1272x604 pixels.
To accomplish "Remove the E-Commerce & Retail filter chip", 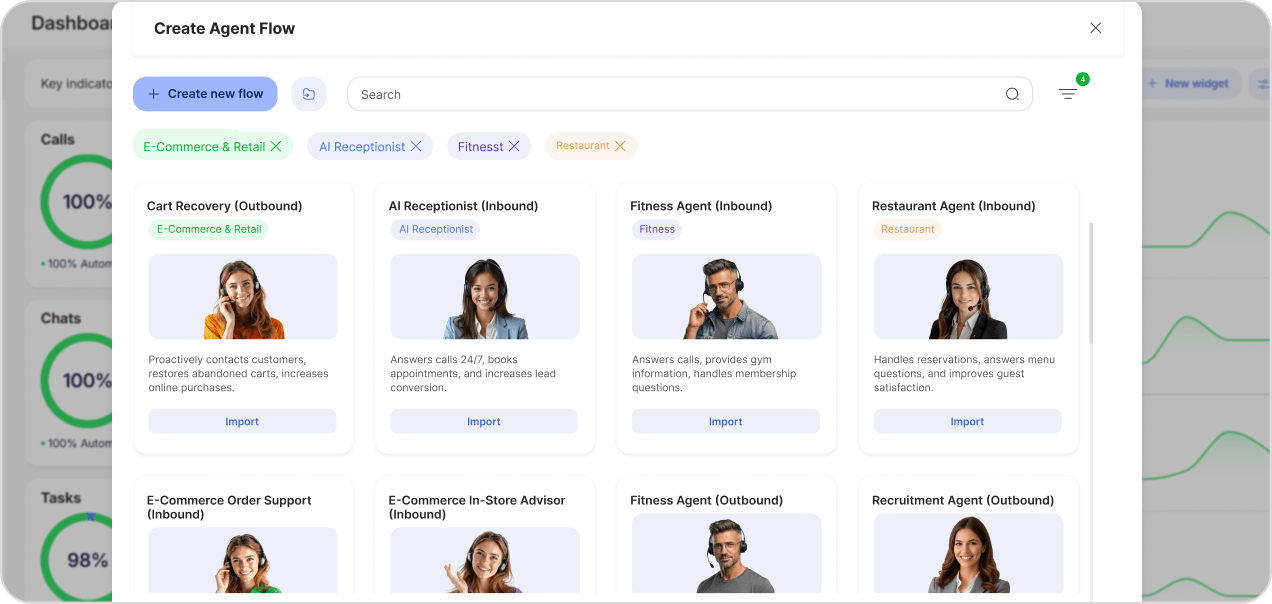I will coord(276,146).
